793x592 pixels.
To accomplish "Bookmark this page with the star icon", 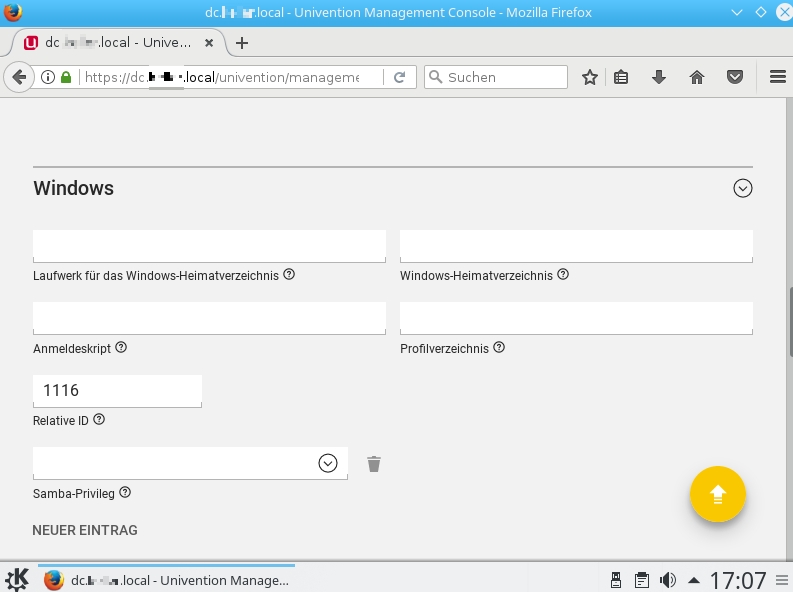I will 590,77.
